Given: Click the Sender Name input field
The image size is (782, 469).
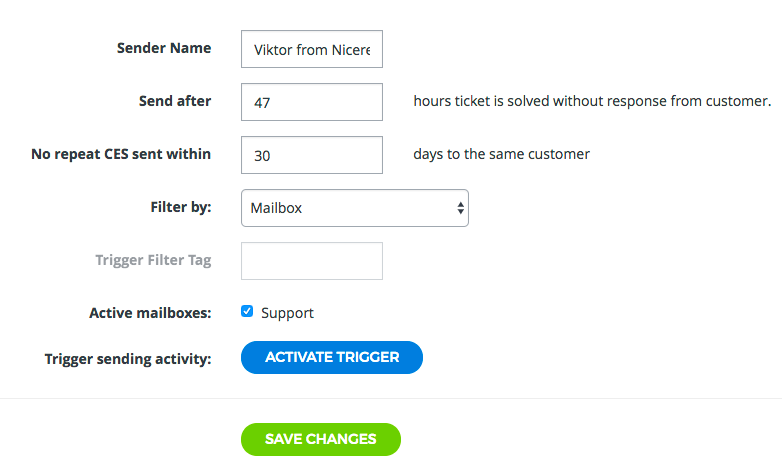Looking at the screenshot, I should [312, 49].
